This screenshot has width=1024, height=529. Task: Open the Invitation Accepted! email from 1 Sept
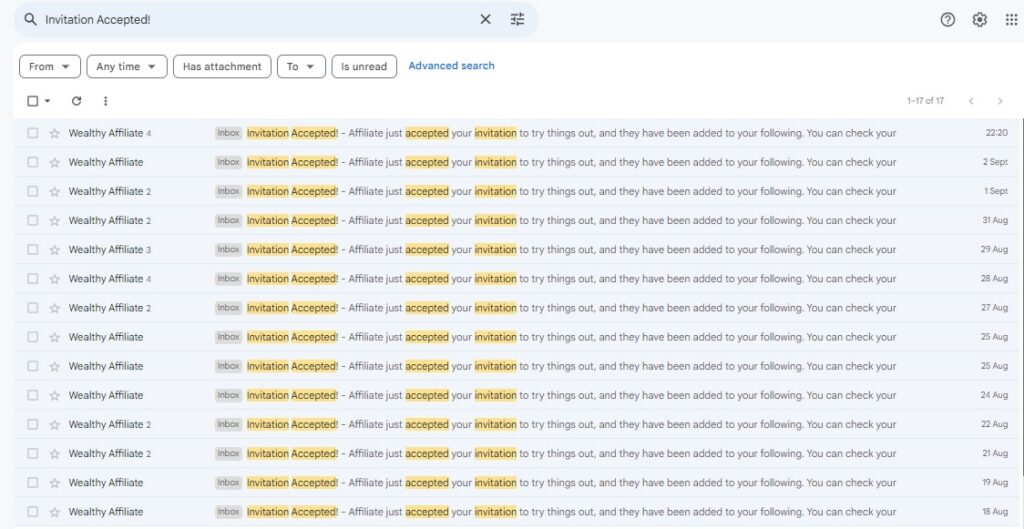tap(516, 191)
